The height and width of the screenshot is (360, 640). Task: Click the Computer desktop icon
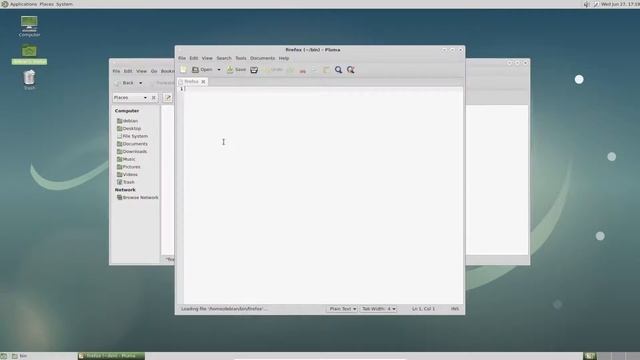click(x=29, y=26)
